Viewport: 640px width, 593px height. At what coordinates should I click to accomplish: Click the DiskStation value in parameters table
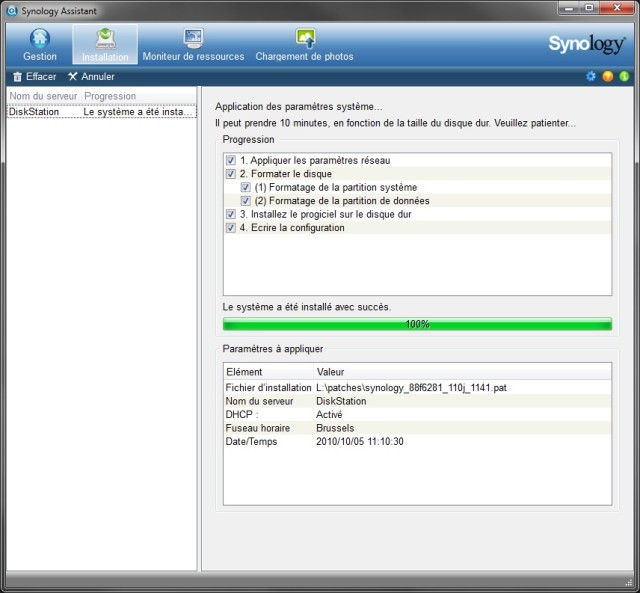(x=341, y=401)
